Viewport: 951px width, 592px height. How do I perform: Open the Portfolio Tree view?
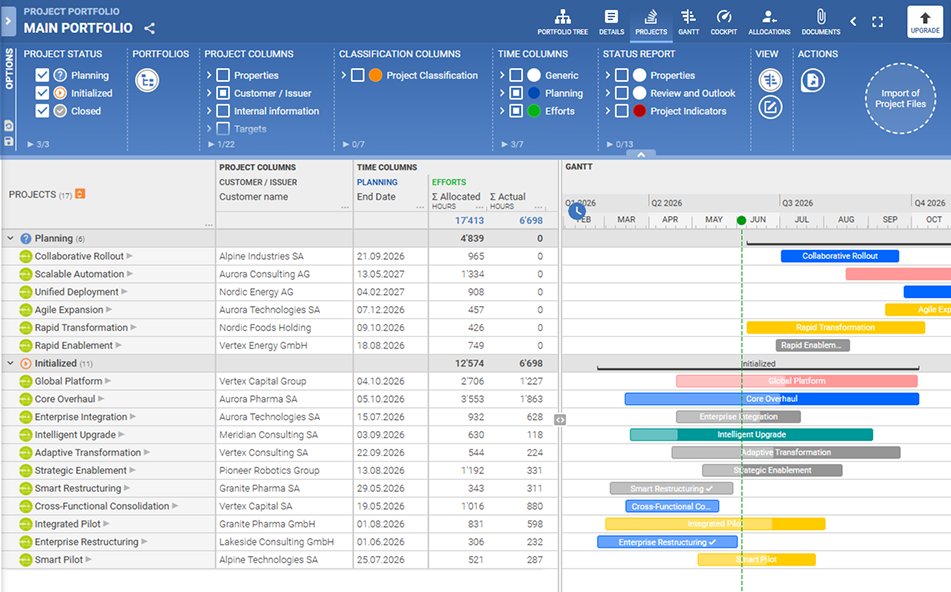[562, 22]
